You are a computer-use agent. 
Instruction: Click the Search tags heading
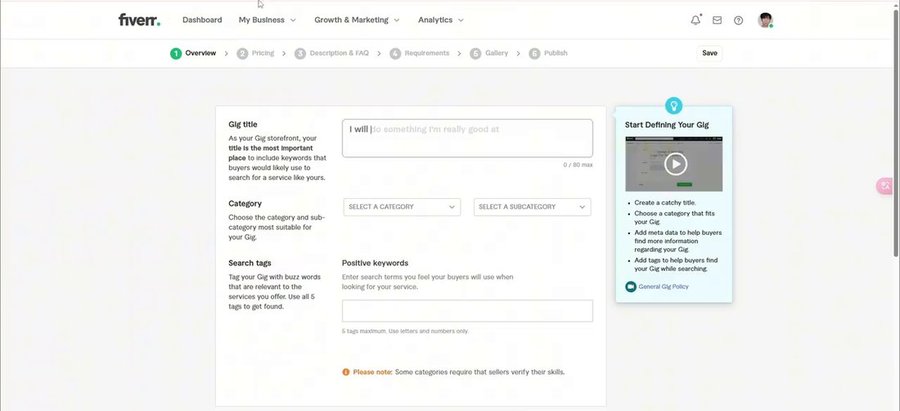(x=250, y=263)
